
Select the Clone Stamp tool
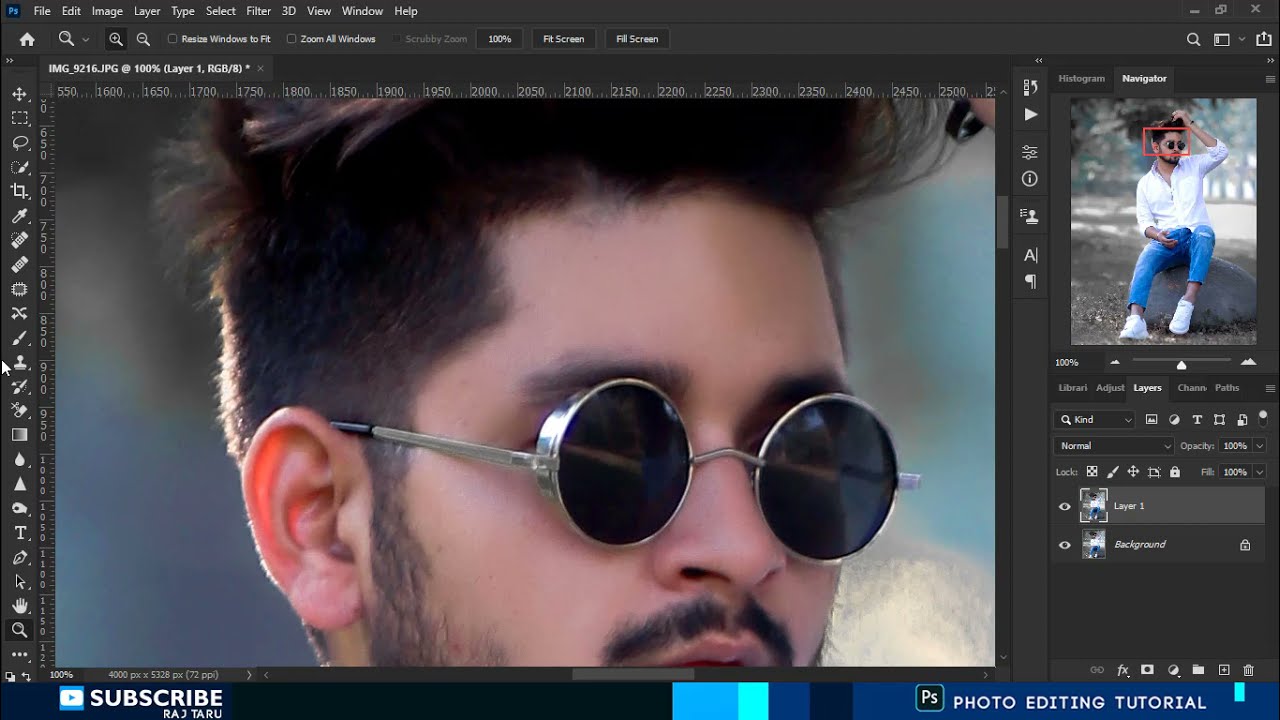(x=19, y=362)
